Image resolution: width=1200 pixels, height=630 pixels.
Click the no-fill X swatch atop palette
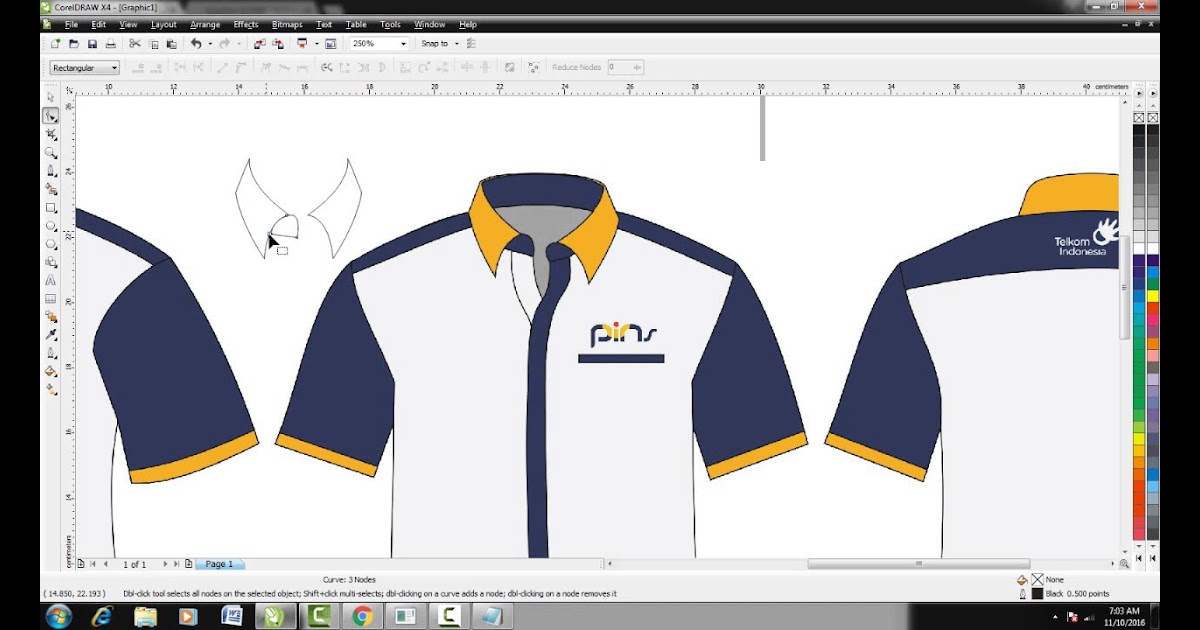(x=1139, y=118)
